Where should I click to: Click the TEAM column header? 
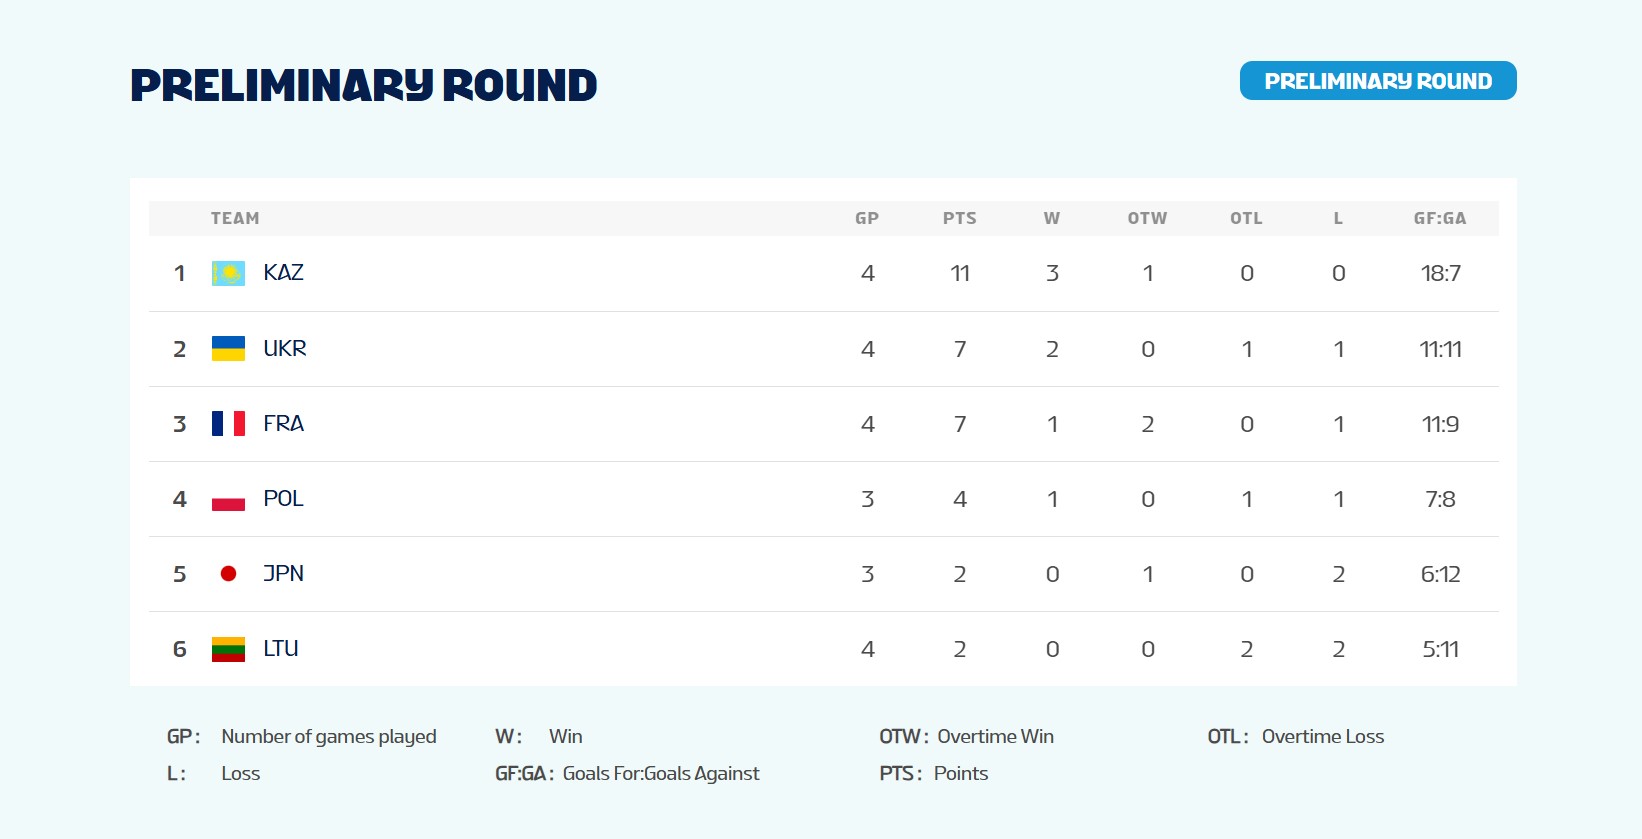point(235,218)
